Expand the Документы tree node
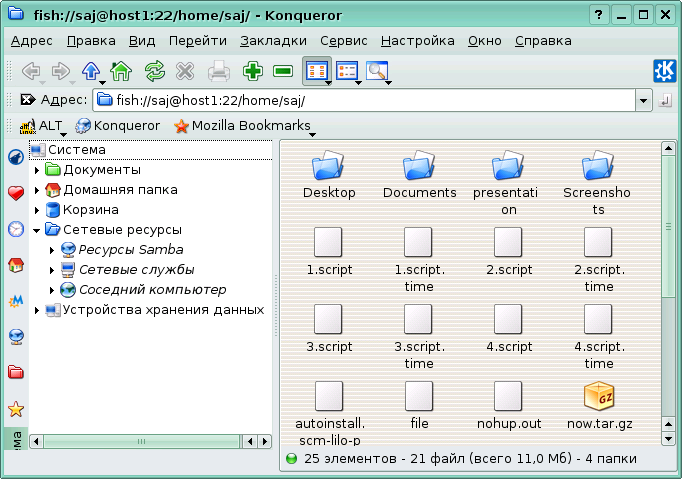This screenshot has width=682, height=479. click(37, 170)
